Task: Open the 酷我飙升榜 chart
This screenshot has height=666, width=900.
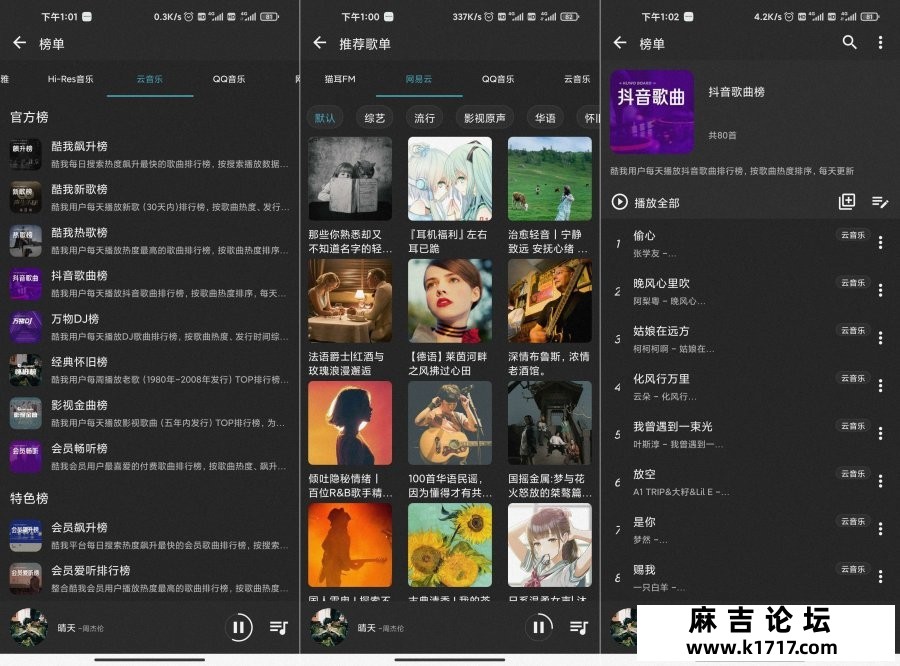Action: (149, 154)
